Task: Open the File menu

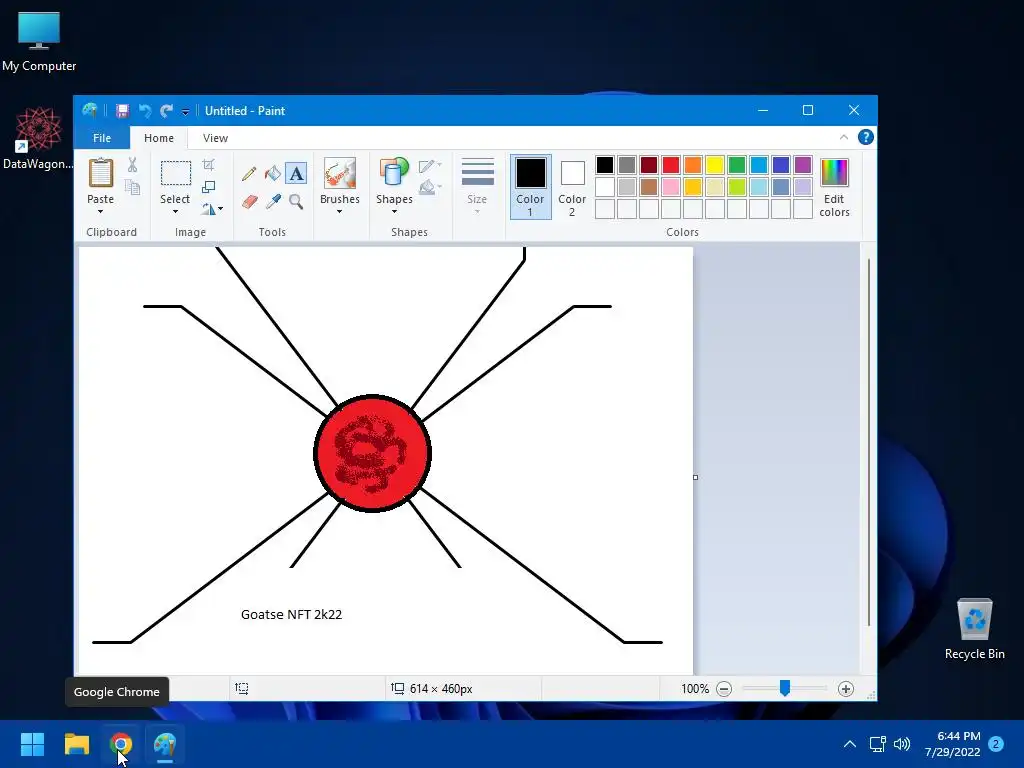Action: [x=102, y=138]
